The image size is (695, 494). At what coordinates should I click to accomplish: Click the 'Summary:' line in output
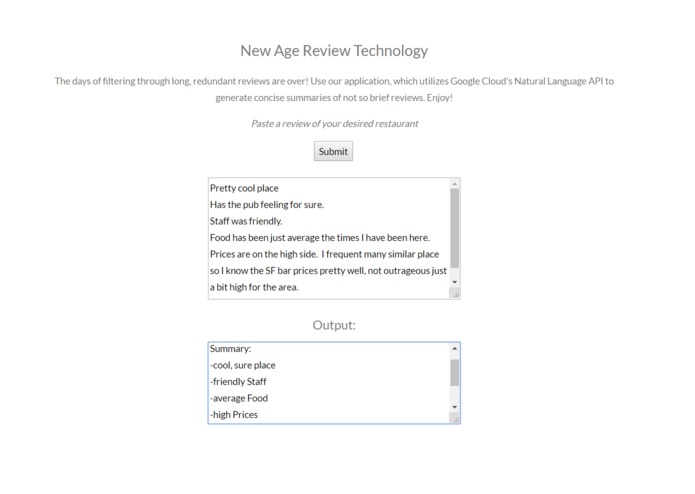click(230, 349)
